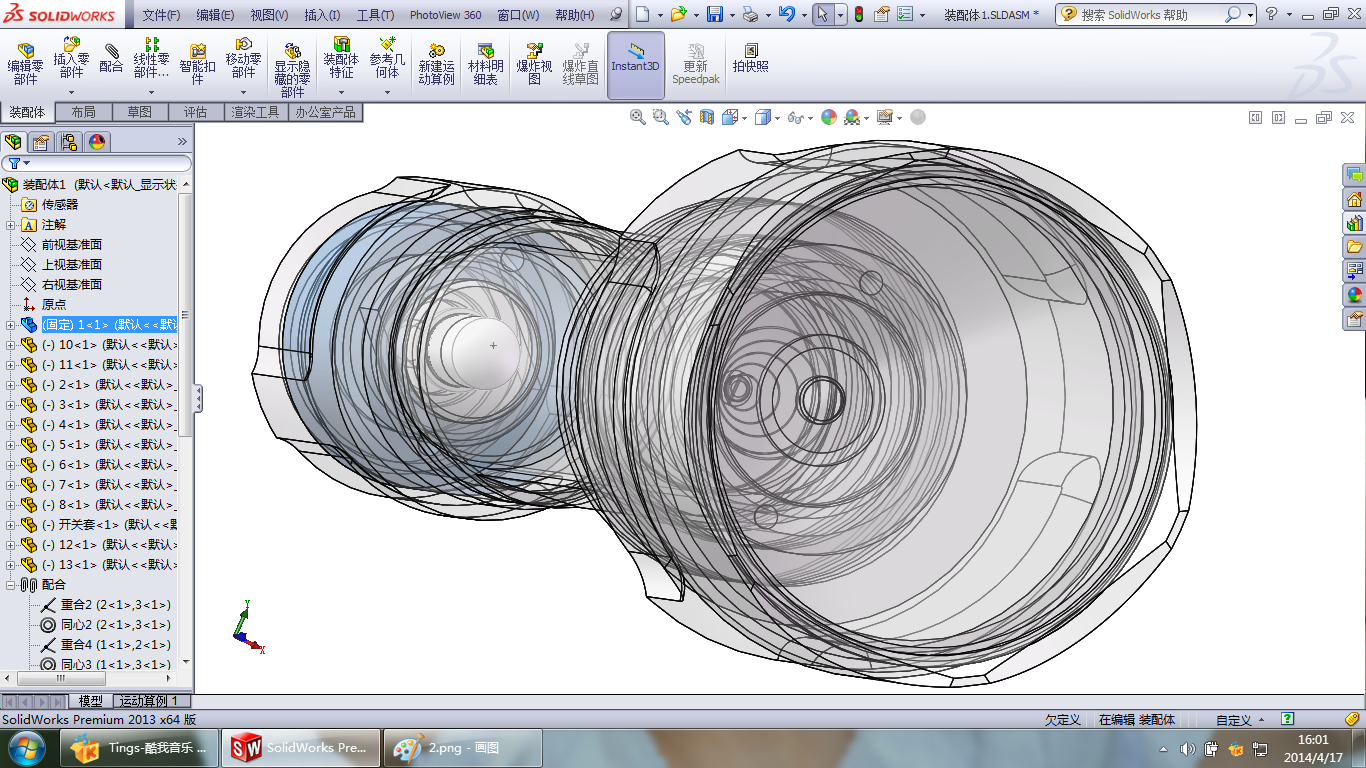Open the ConfigurationManager panel tab

tap(69, 142)
